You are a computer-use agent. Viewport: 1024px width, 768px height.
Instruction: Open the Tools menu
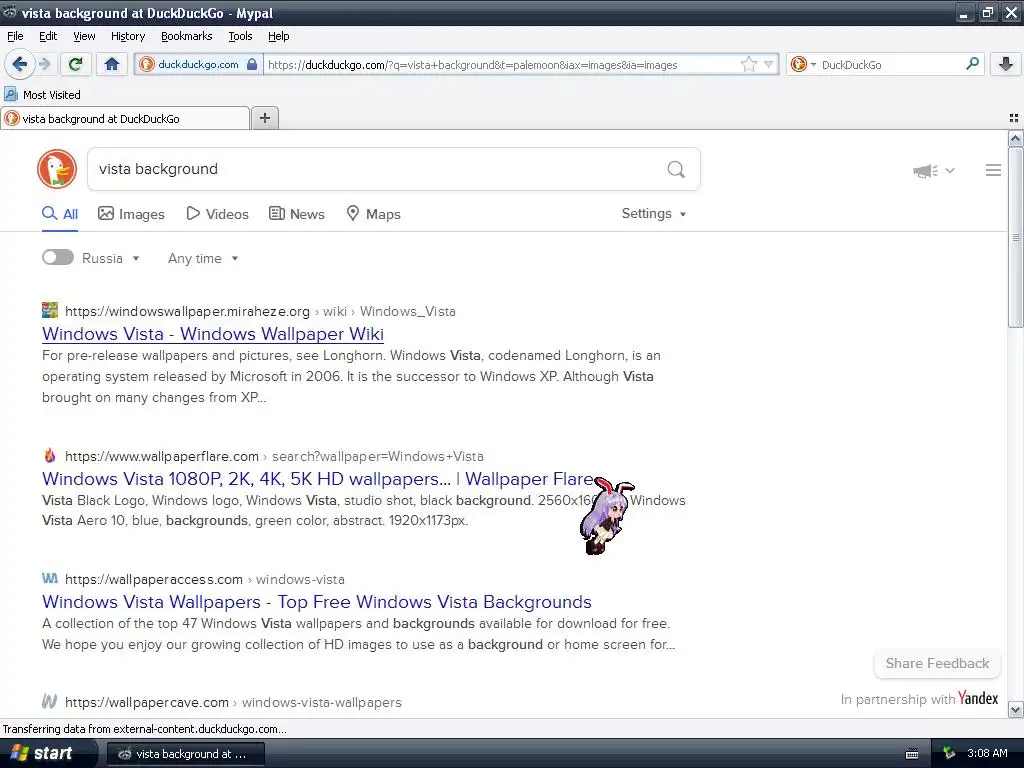[x=240, y=37]
